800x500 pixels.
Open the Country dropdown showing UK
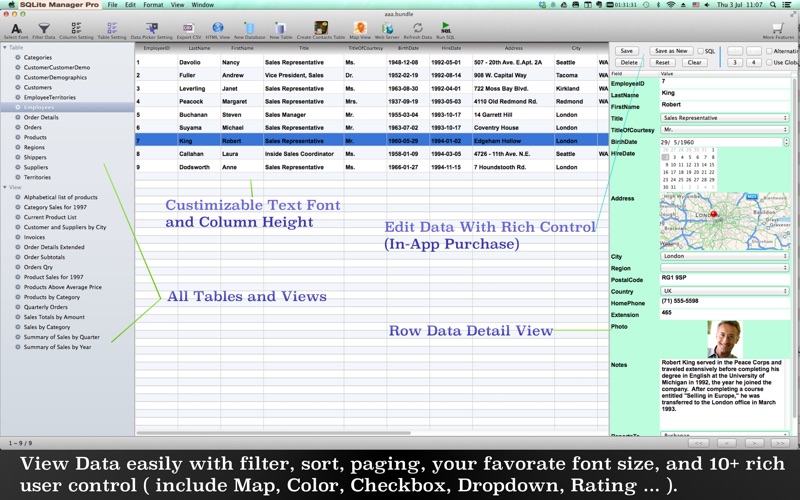(724, 291)
